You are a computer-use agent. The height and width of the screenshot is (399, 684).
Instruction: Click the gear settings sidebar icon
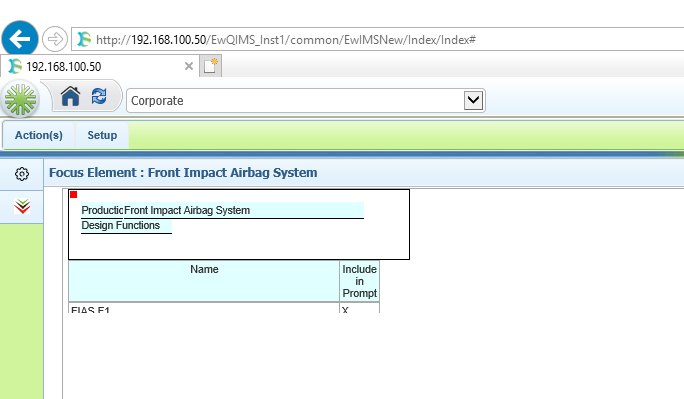coord(22,174)
